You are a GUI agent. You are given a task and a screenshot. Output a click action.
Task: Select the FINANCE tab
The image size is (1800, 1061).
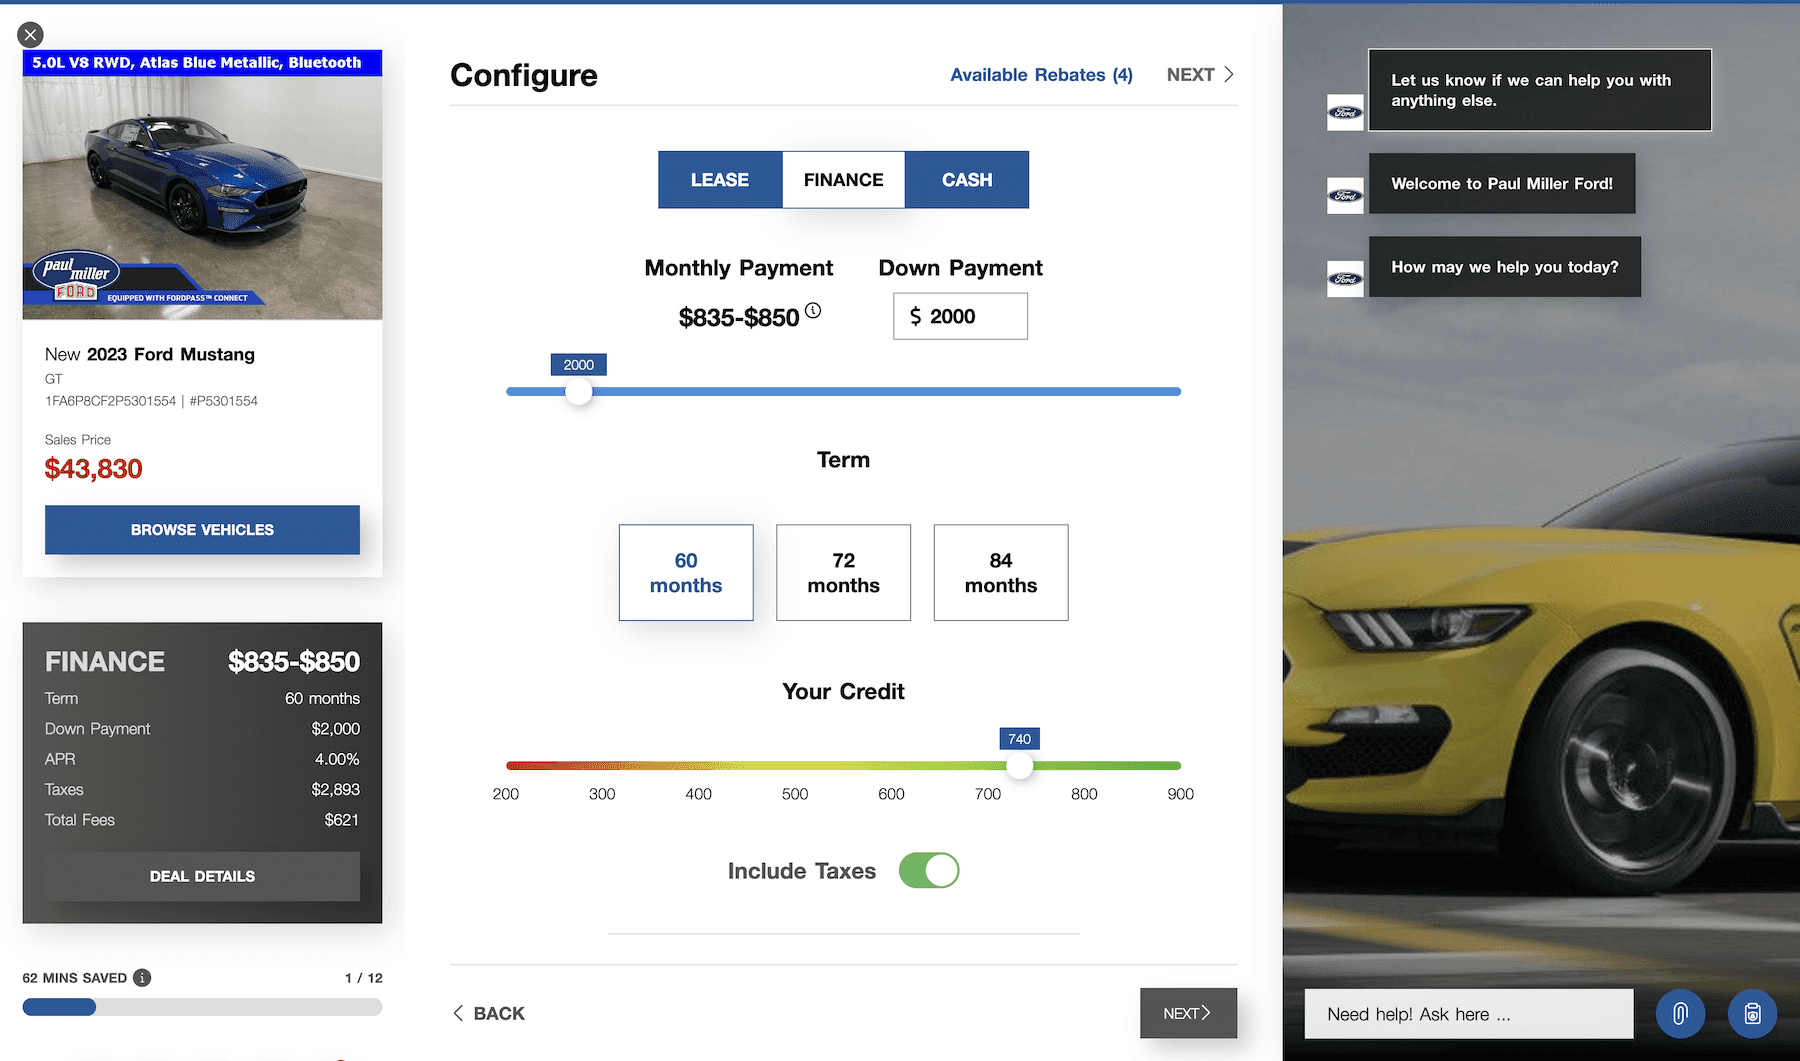843,180
